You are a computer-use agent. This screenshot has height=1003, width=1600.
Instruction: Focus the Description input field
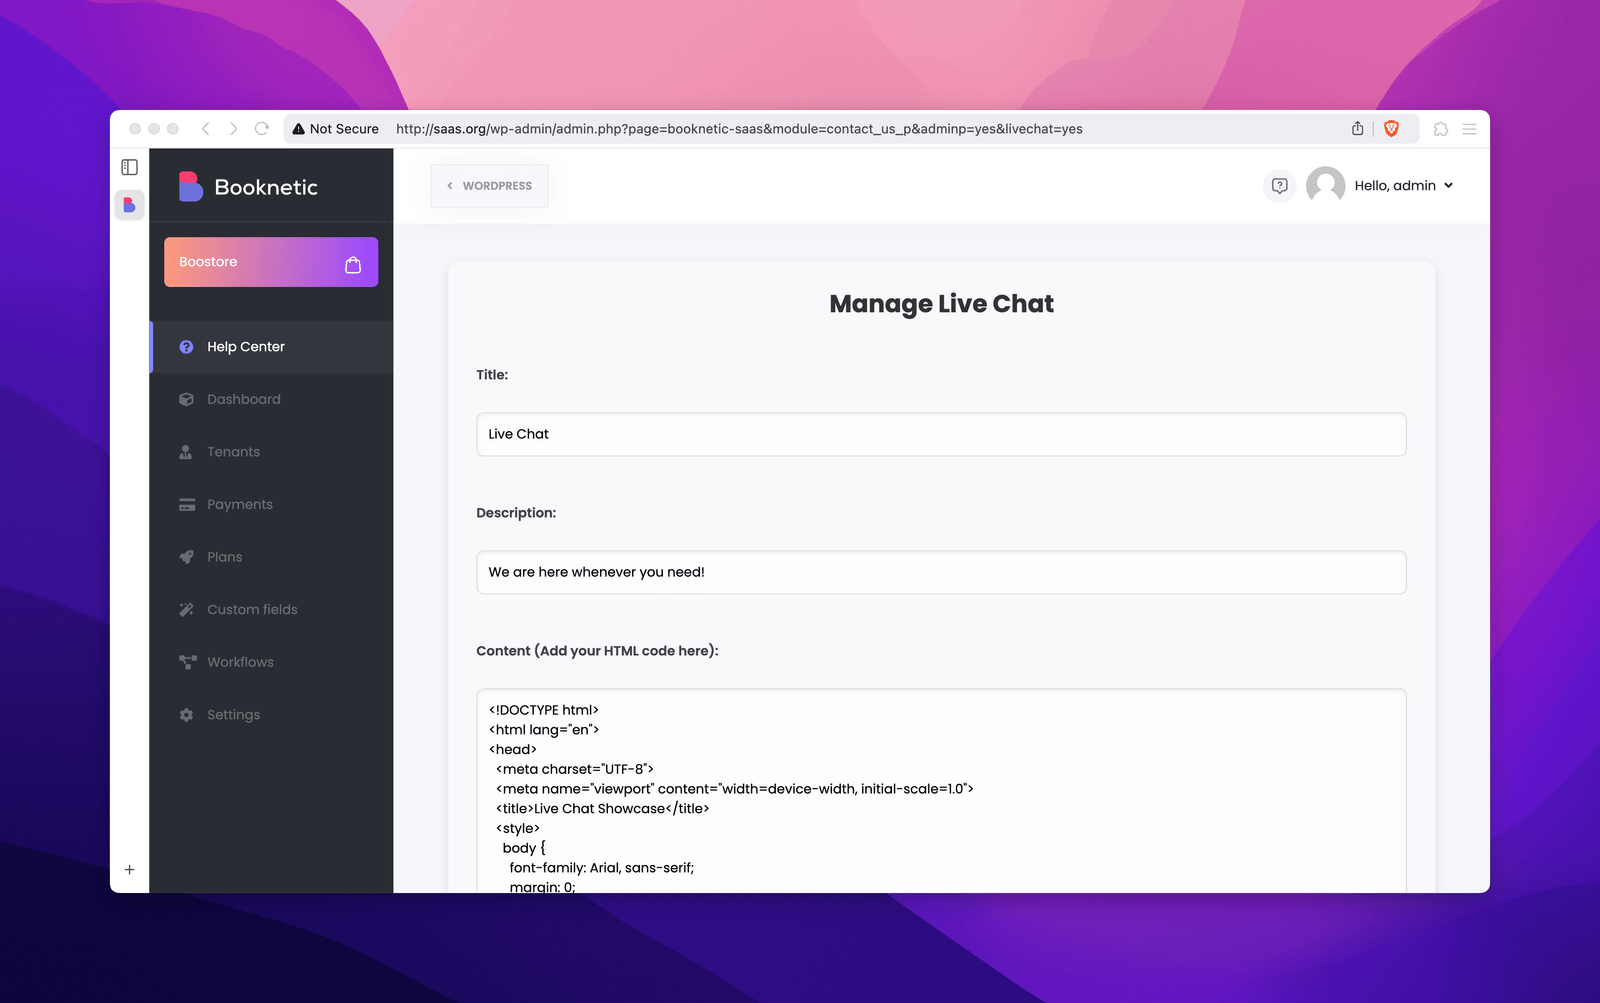[941, 572]
